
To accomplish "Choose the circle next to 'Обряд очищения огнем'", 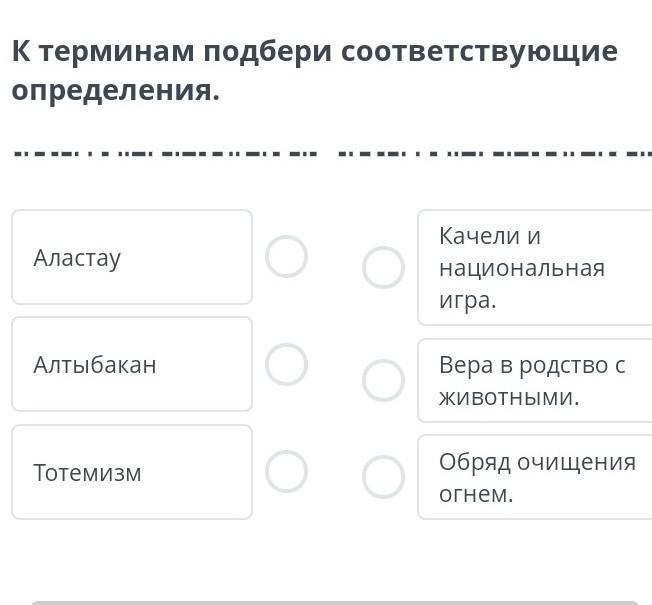I will click(383, 477).
